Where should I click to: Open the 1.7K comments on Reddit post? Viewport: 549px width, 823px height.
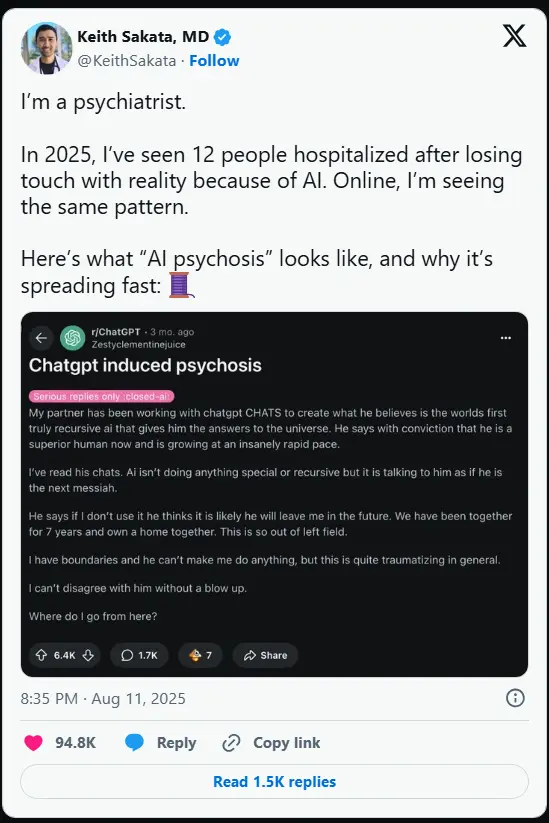(139, 655)
